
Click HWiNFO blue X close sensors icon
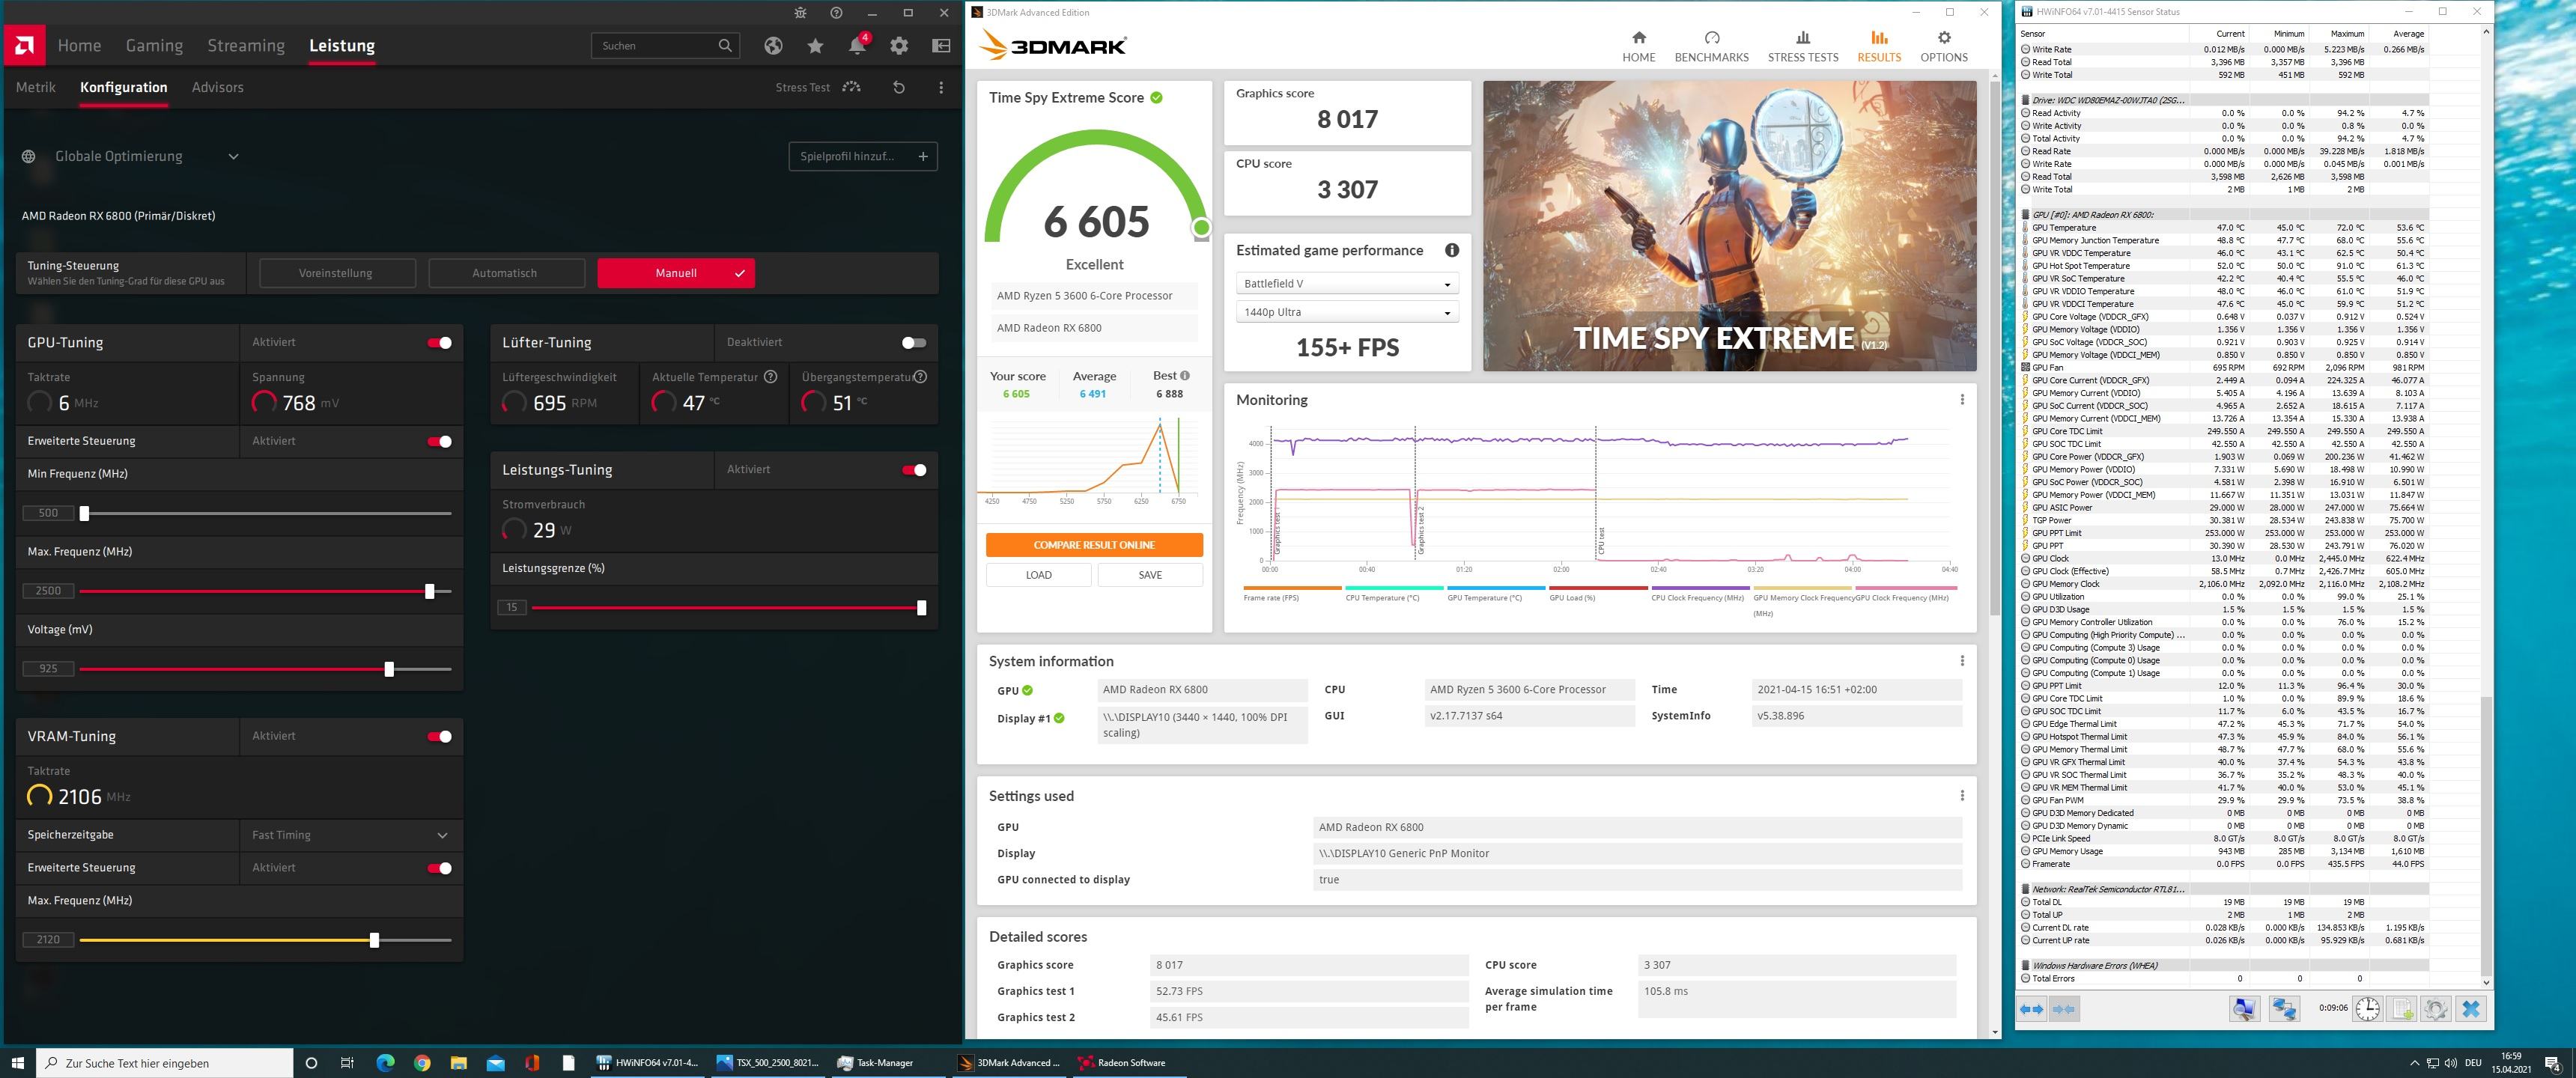pyautogui.click(x=2471, y=1009)
